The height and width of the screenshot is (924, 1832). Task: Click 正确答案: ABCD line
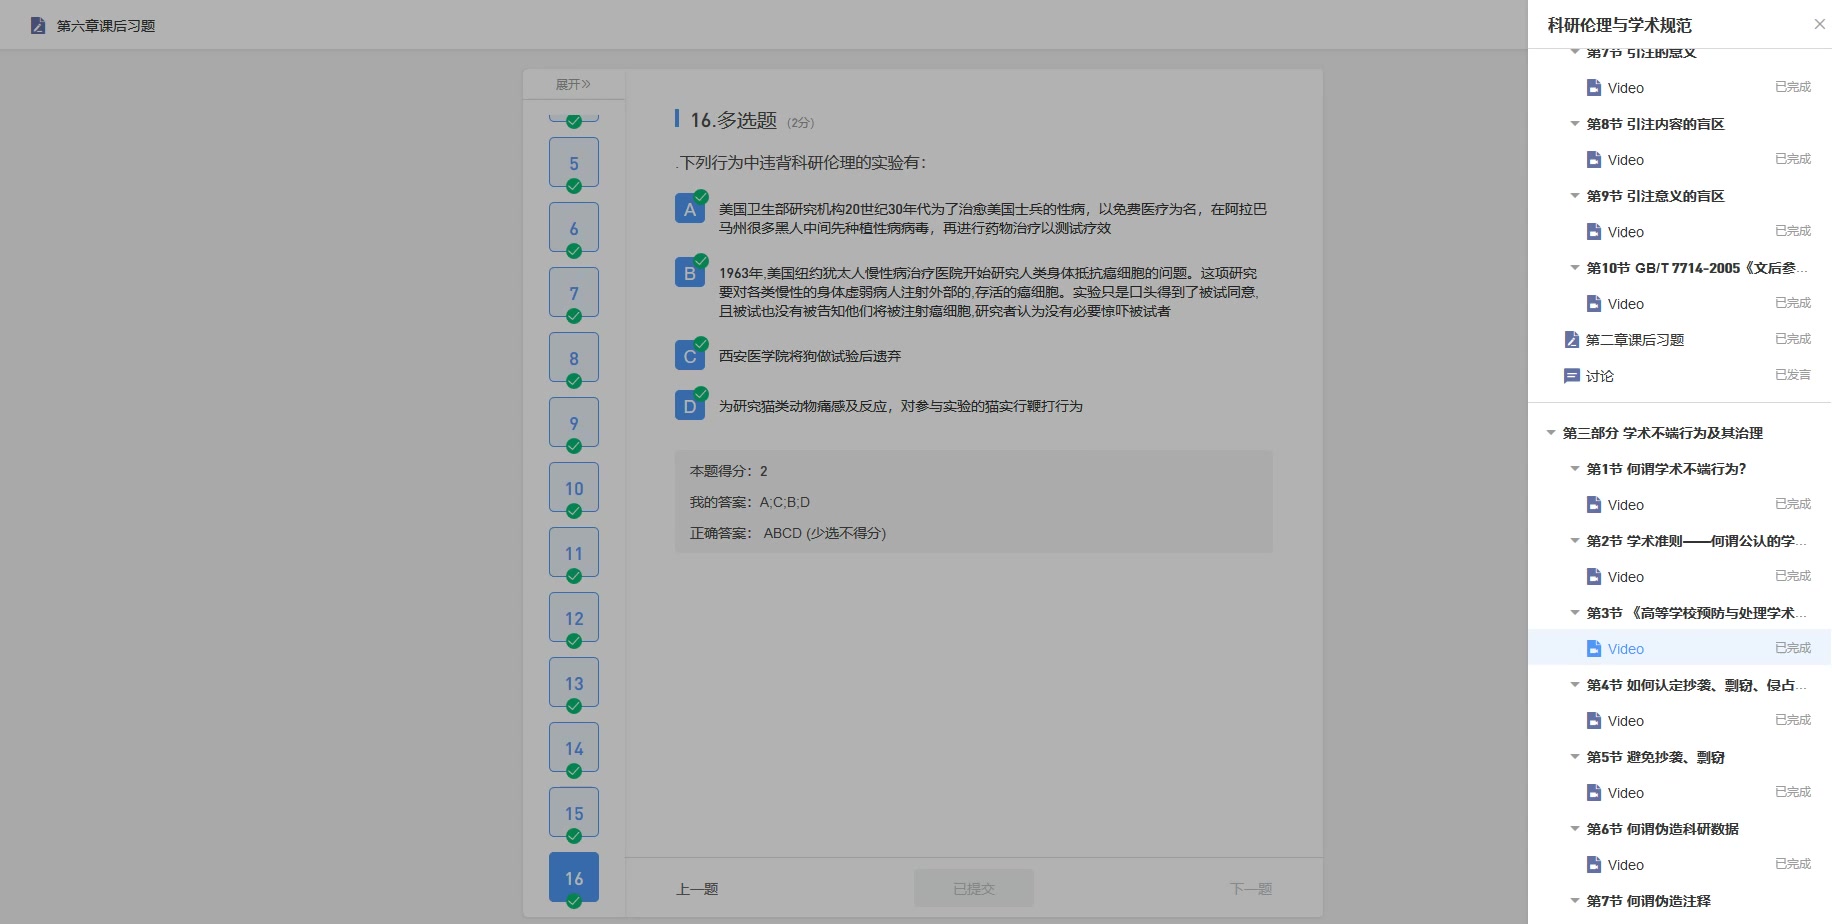[788, 533]
